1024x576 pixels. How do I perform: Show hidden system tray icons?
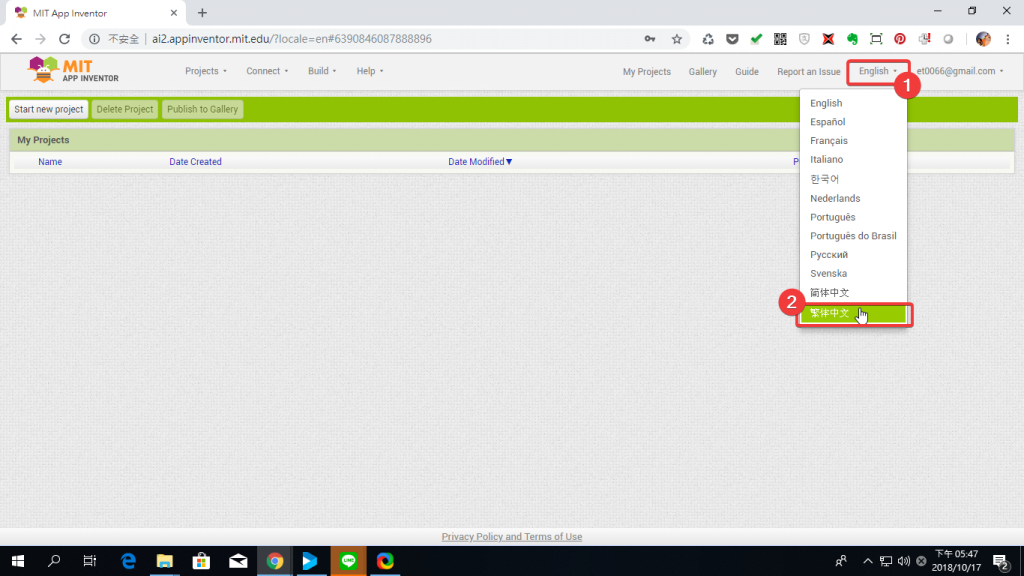pyautogui.click(x=867, y=561)
